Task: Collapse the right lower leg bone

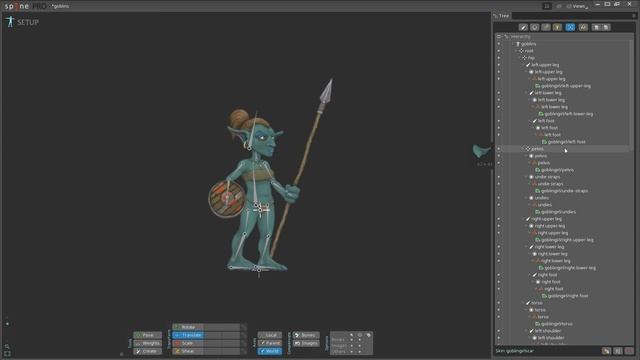Action: click(x=526, y=247)
